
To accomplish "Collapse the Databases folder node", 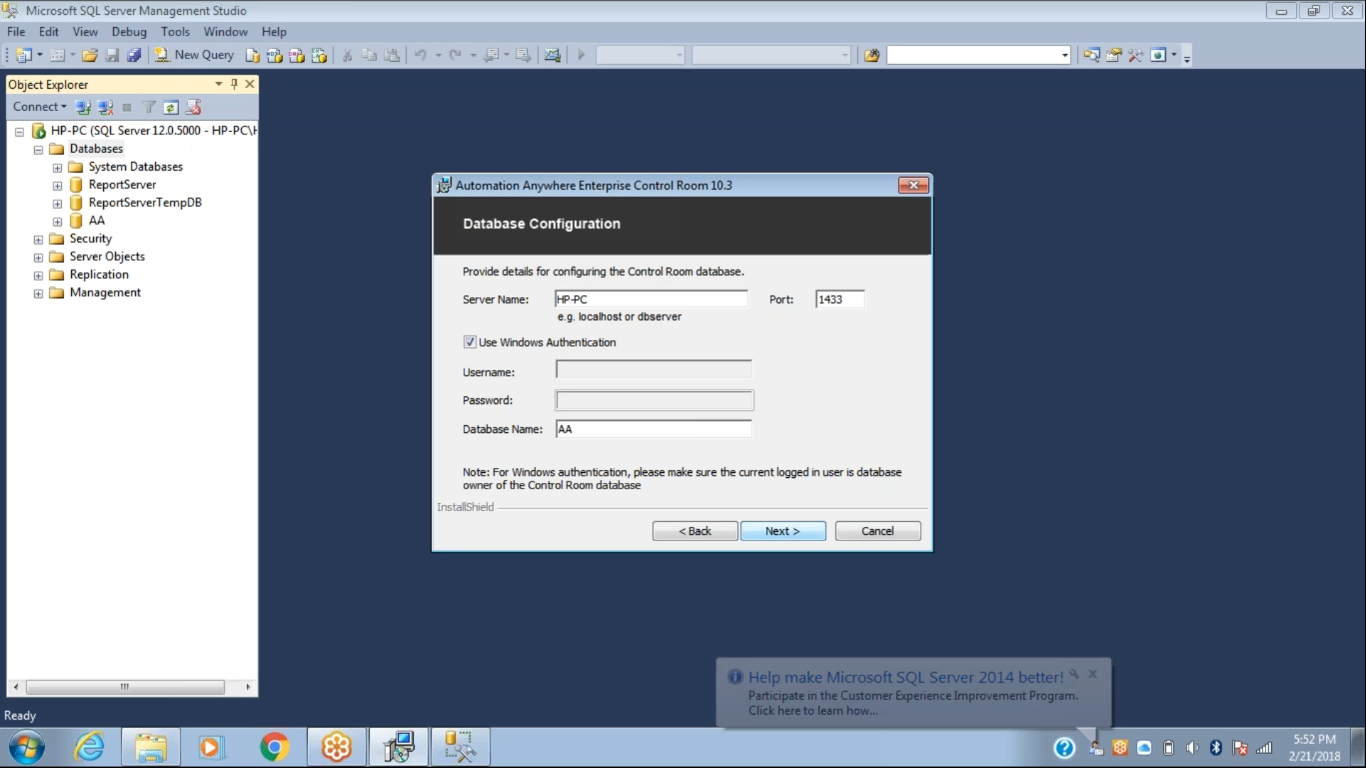I will 38,149.
